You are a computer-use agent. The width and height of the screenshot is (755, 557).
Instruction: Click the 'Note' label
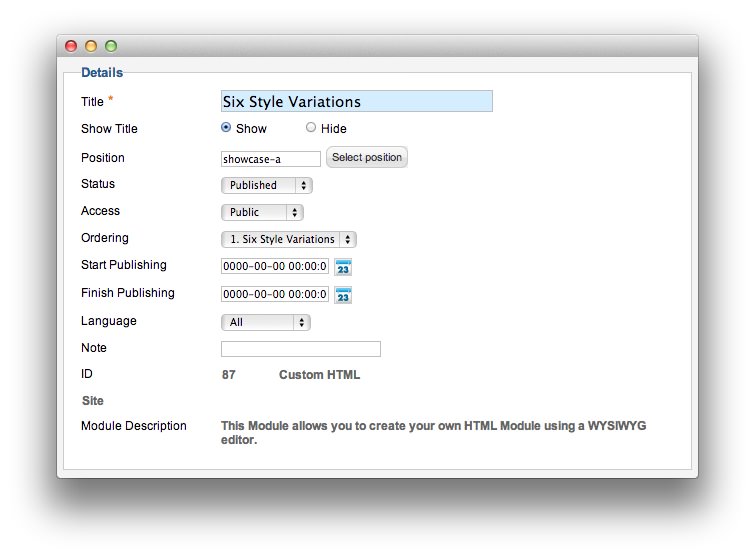tap(94, 348)
